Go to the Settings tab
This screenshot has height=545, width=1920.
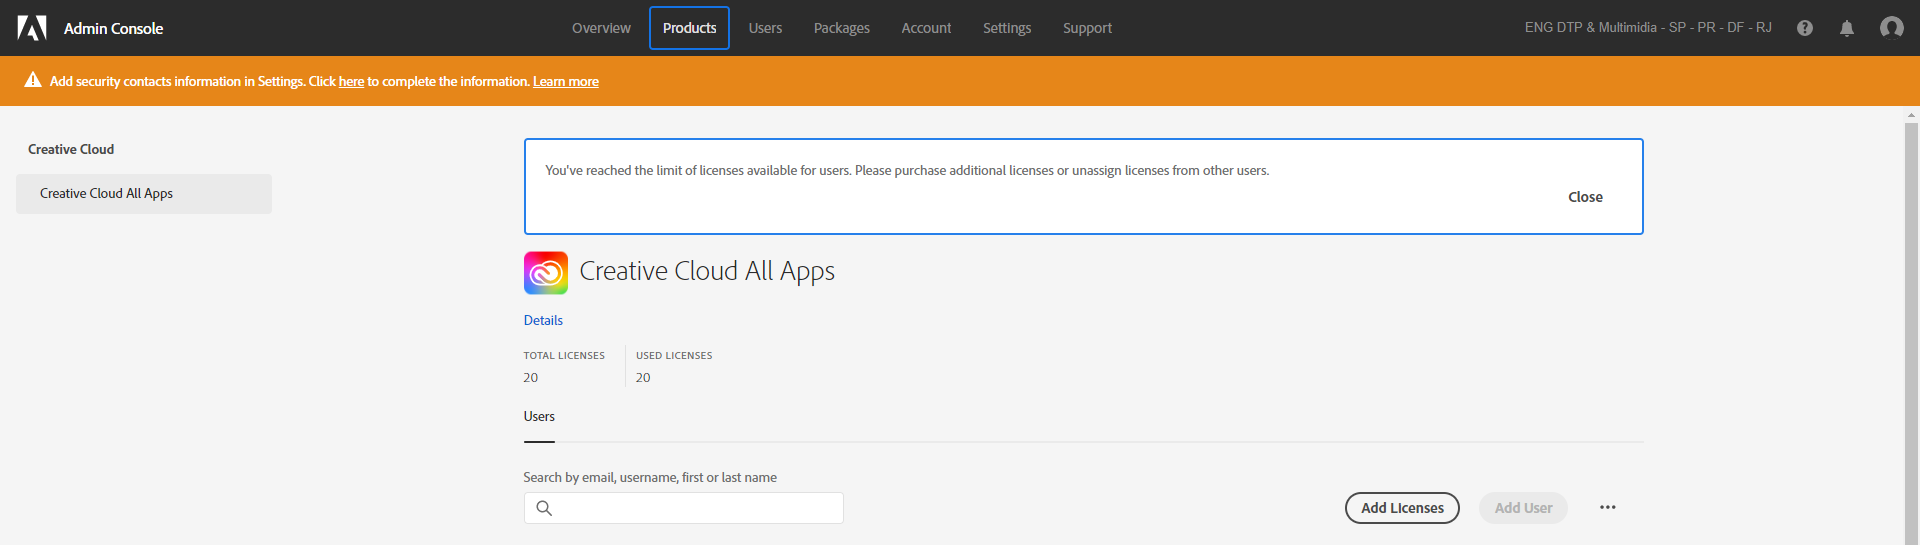1007,28
